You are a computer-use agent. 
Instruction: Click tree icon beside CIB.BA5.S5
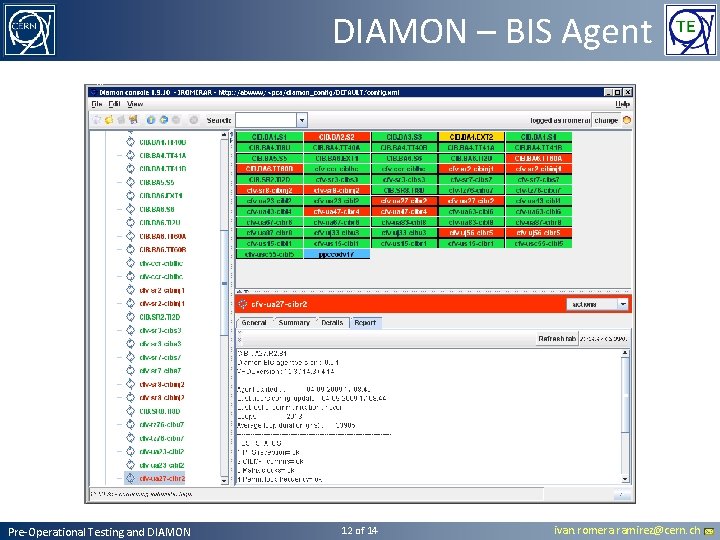130,182
